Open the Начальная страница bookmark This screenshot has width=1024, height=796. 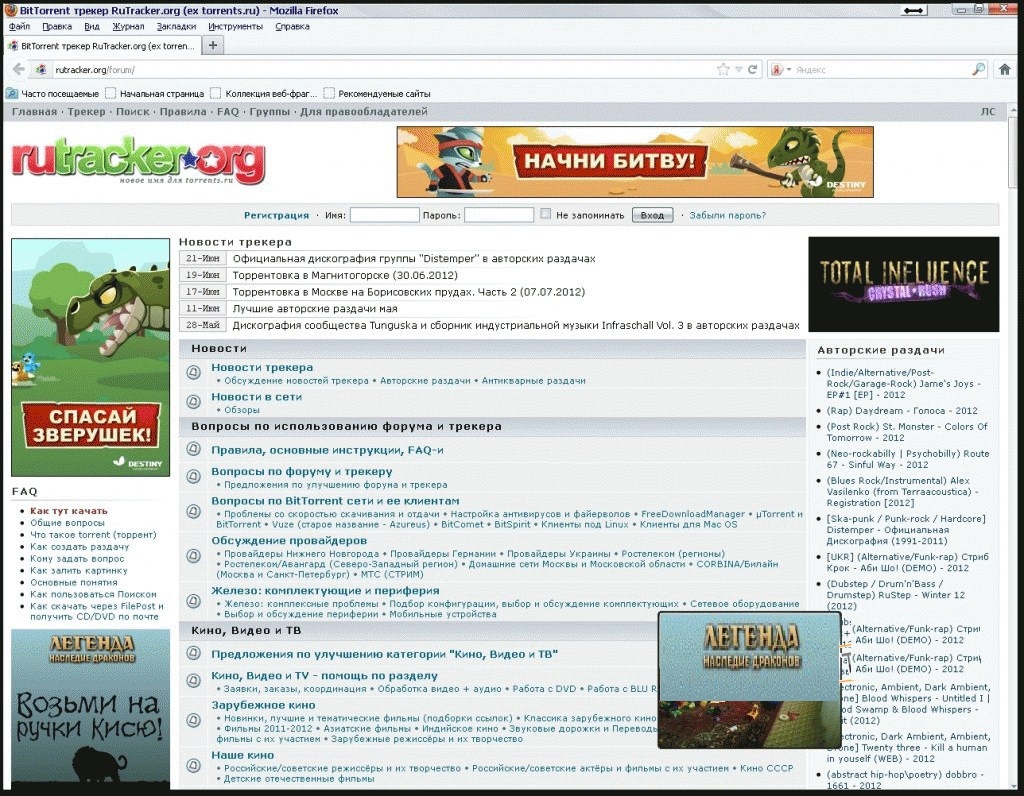(x=155, y=93)
